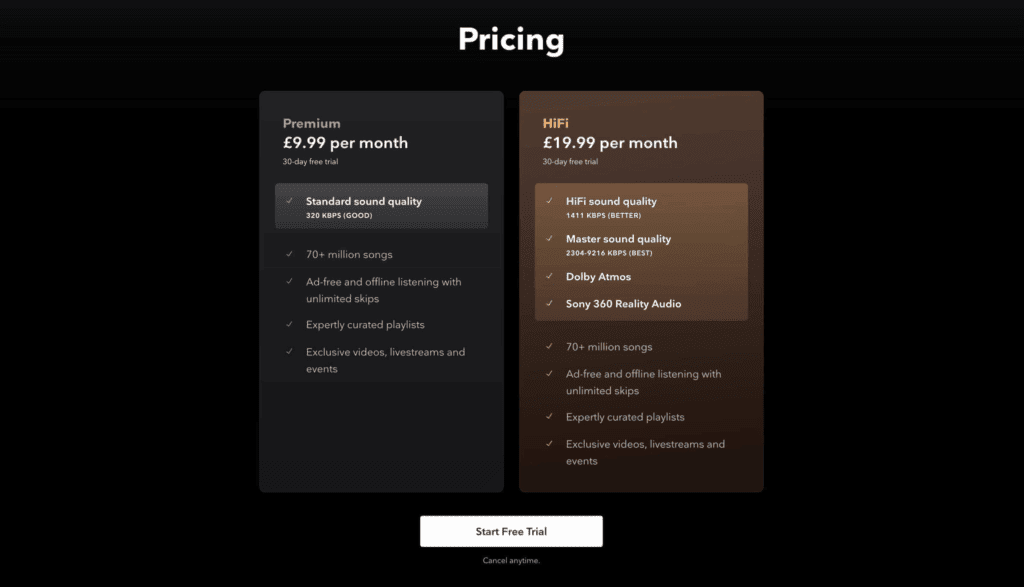The image size is (1024, 587).
Task: Select the HiFi plan heading
Action: click(x=556, y=123)
